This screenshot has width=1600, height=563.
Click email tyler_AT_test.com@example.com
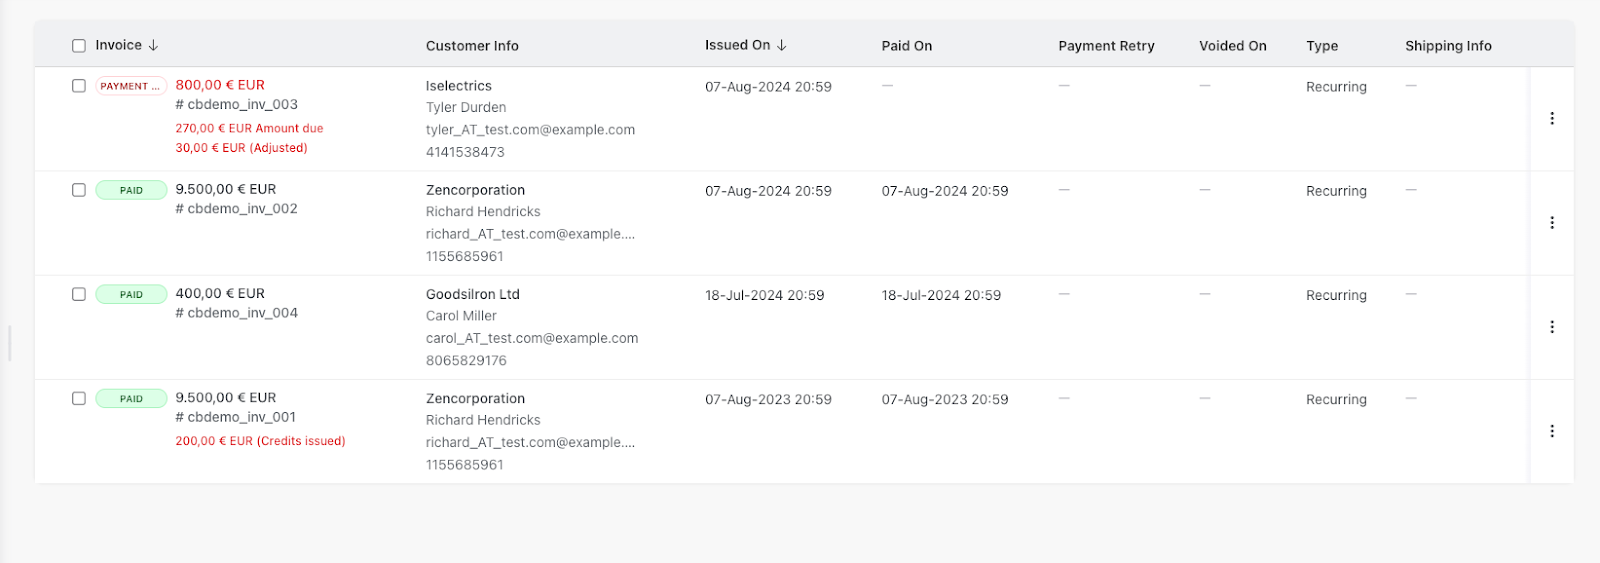point(530,130)
